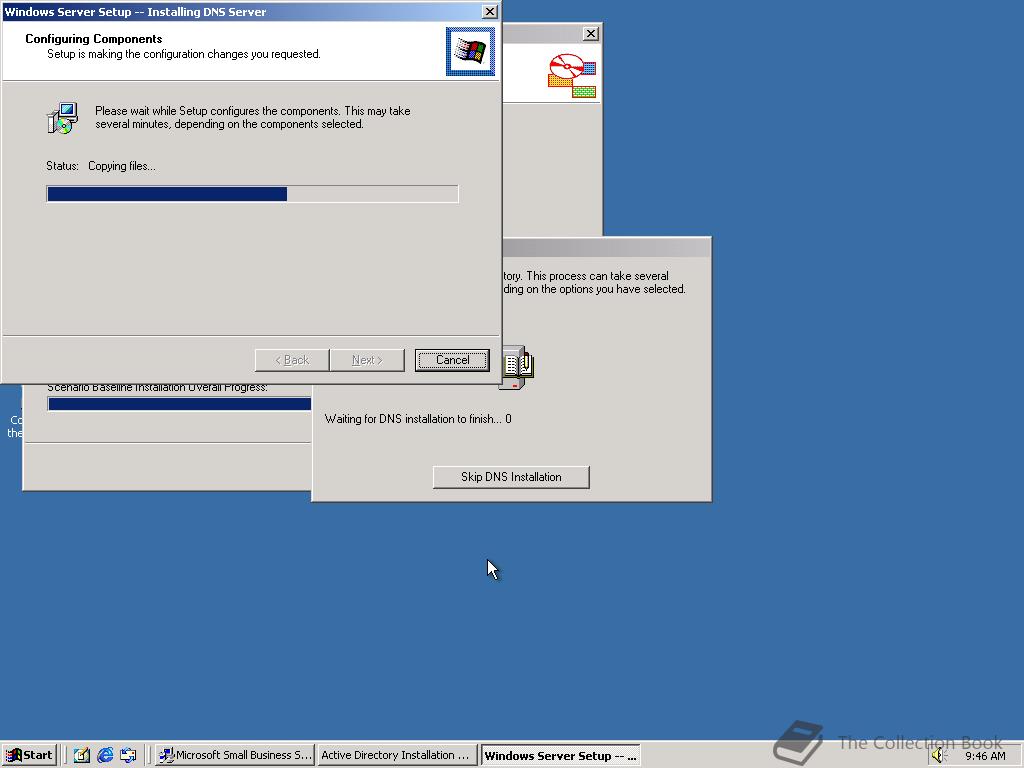1024x768 pixels.
Task: Click 'Scenario Baseline Installation Overall Progress' label
Action: (157, 388)
